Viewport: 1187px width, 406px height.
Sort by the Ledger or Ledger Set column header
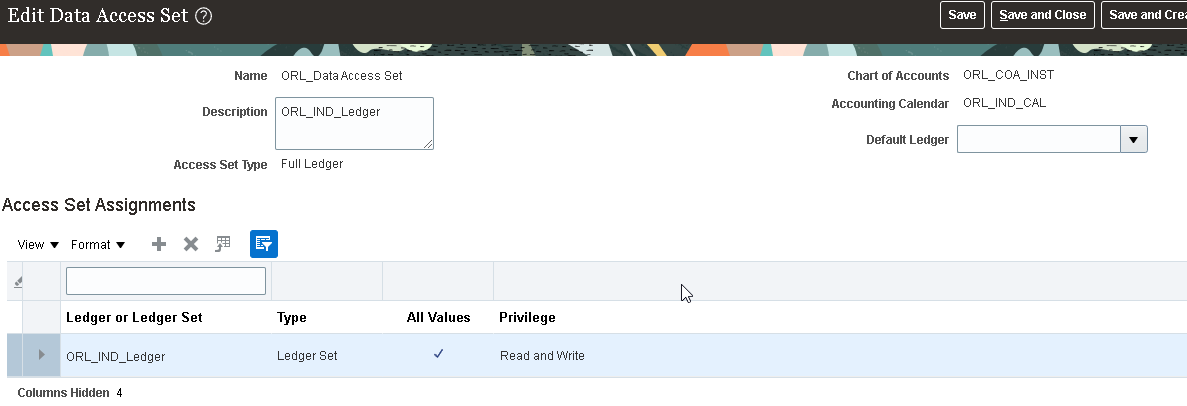[x=134, y=317]
